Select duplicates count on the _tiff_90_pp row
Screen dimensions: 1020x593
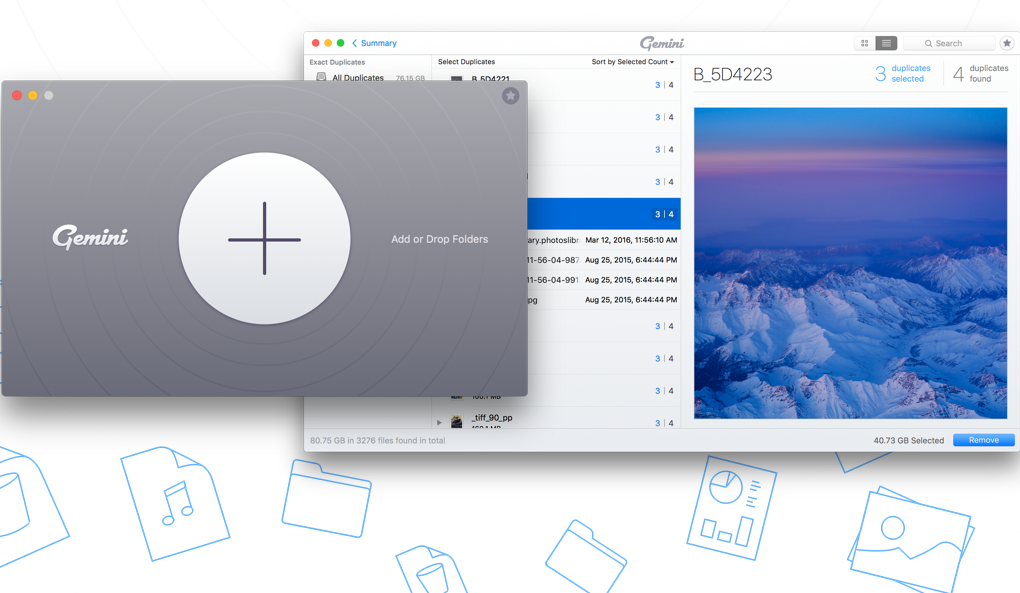coord(655,421)
